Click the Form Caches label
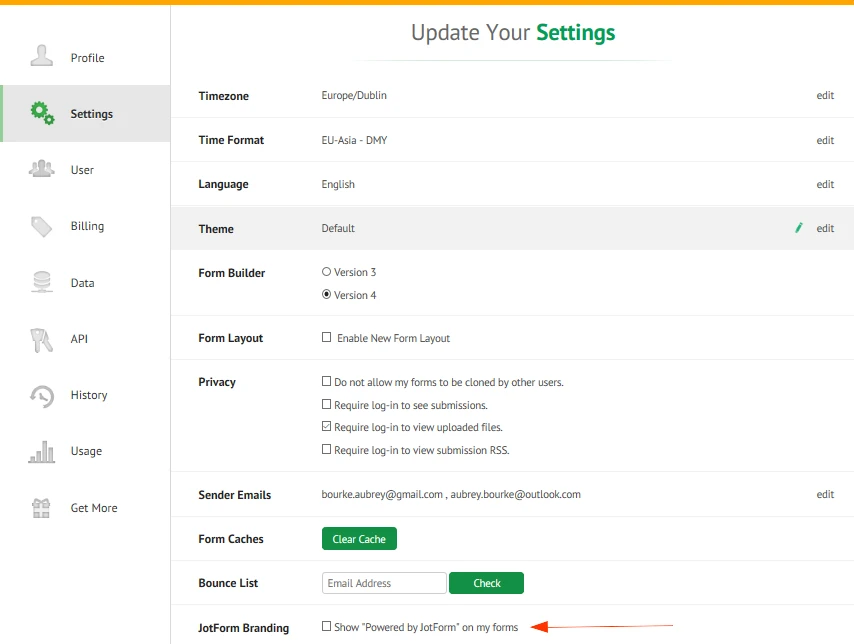854x644 pixels. click(x=231, y=539)
